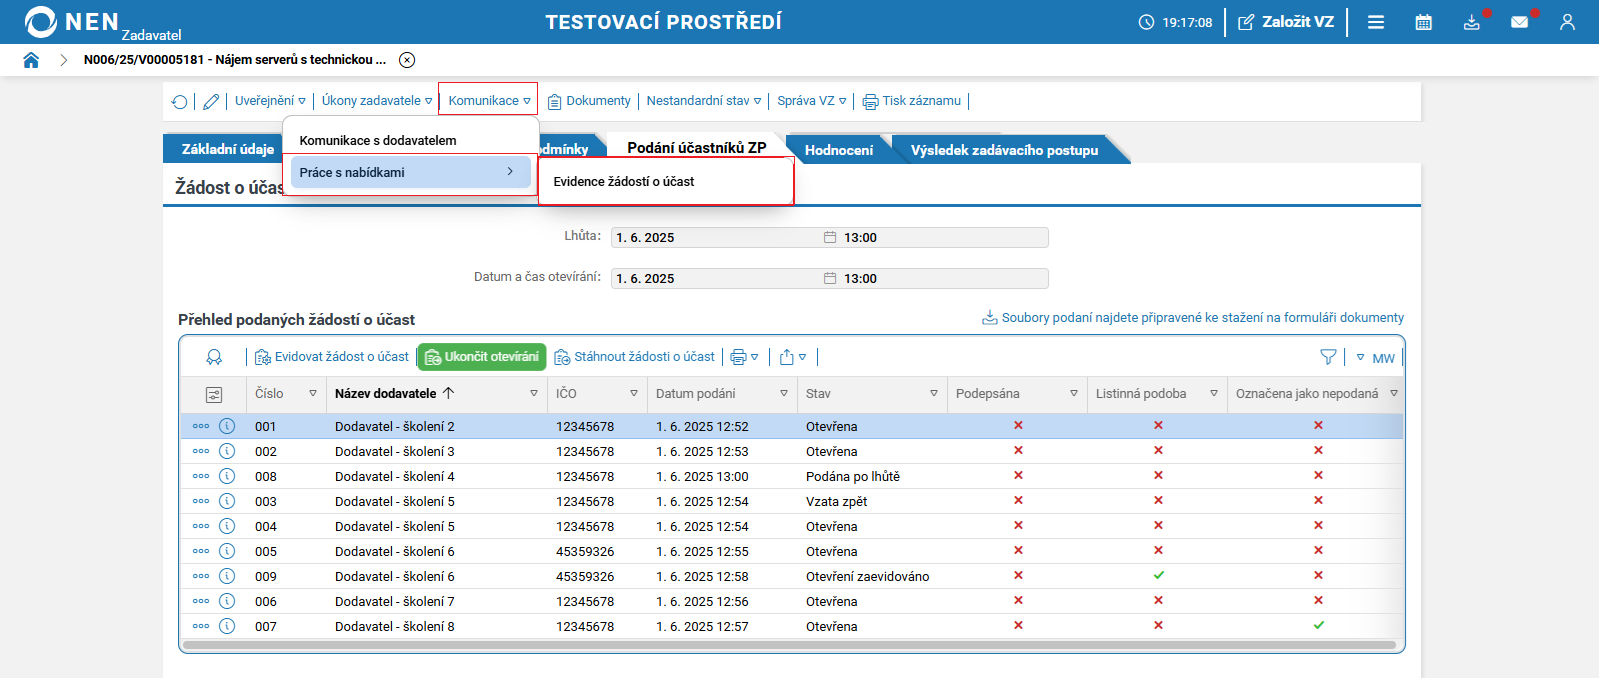The image size is (1599, 678).
Task: Open info for row 009
Action: pos(227,576)
